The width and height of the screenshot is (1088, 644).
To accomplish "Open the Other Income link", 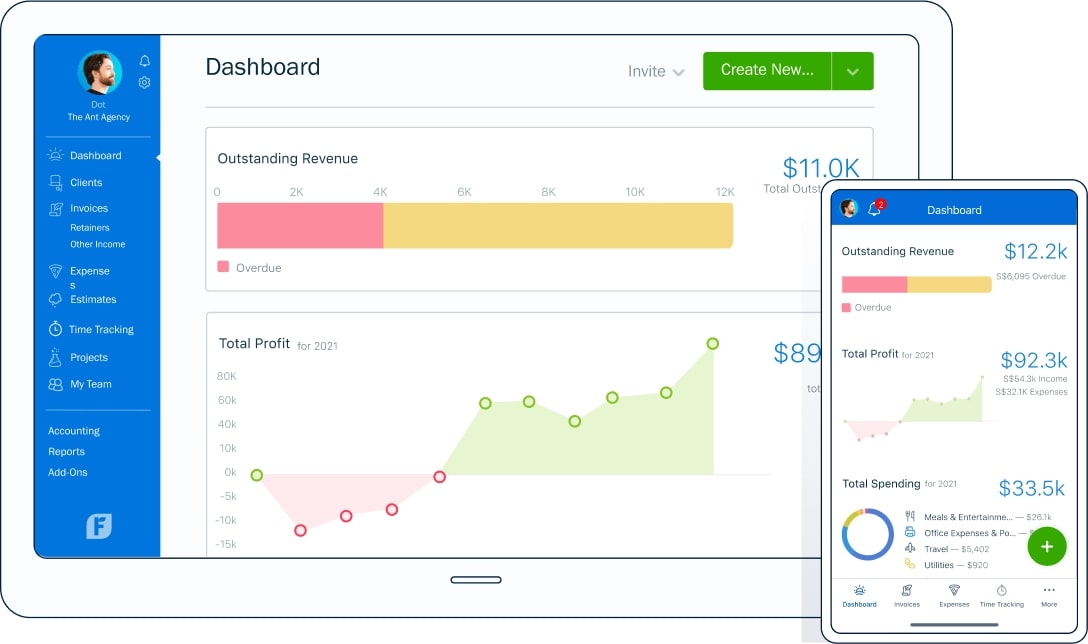I will point(99,244).
